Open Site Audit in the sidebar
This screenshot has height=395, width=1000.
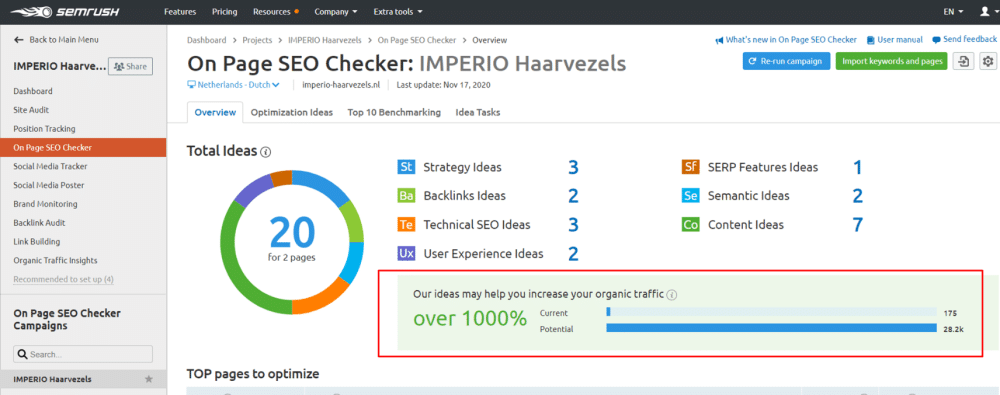(31, 110)
